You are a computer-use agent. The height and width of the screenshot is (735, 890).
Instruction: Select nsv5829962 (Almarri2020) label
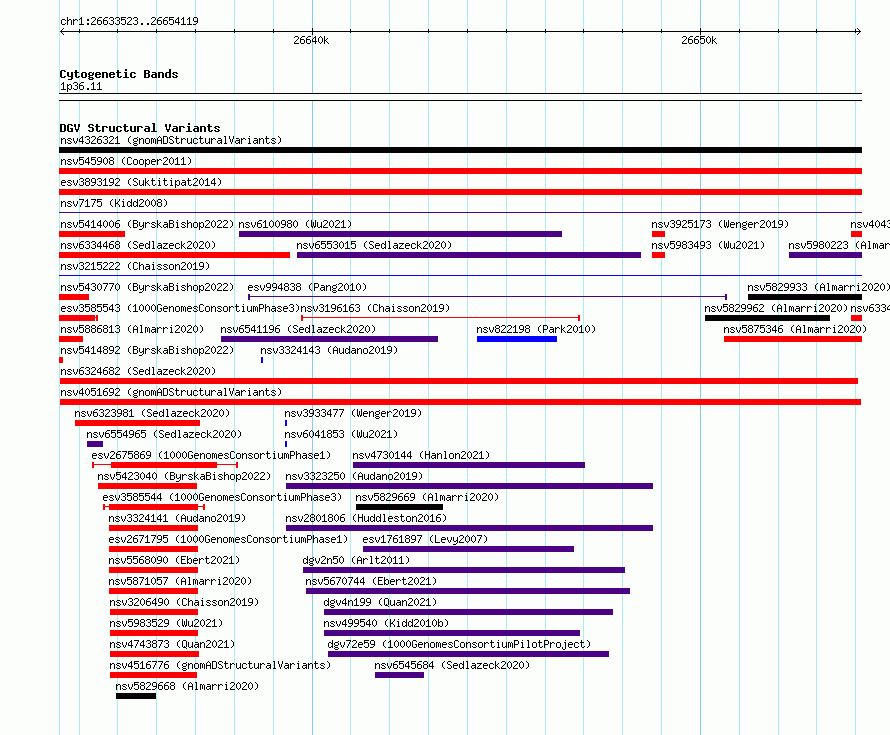click(776, 308)
